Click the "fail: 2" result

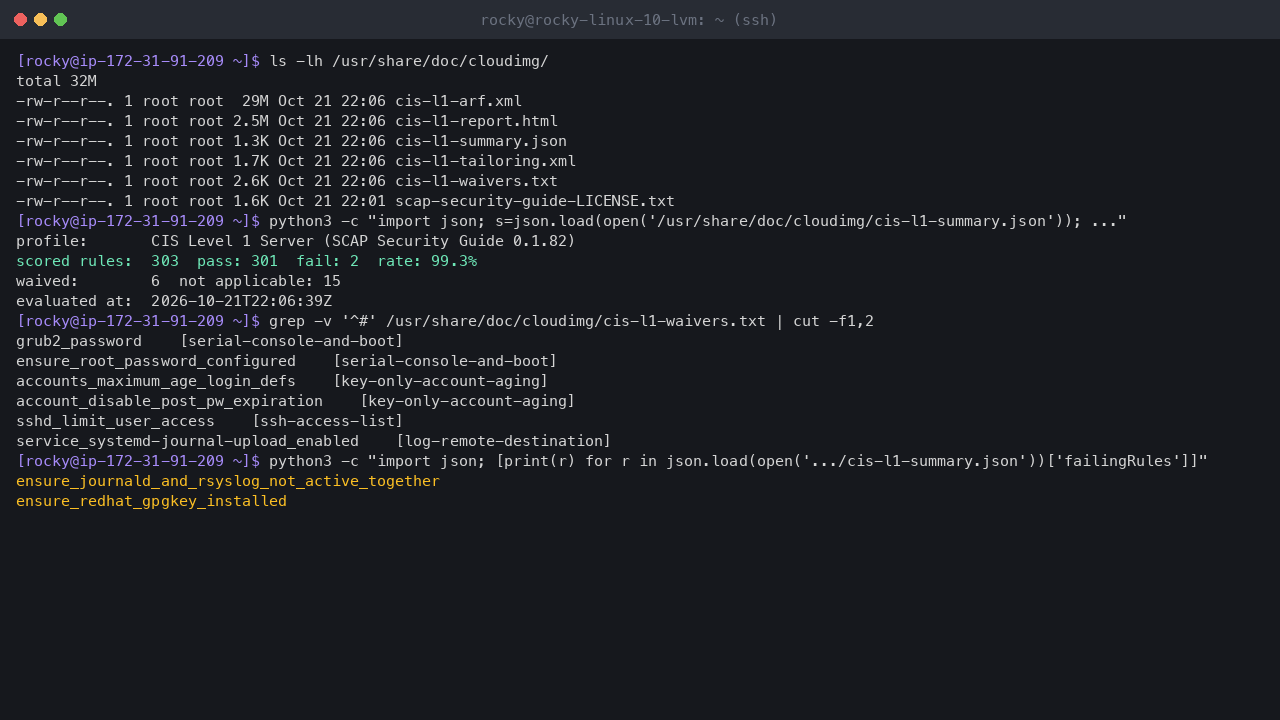327,261
